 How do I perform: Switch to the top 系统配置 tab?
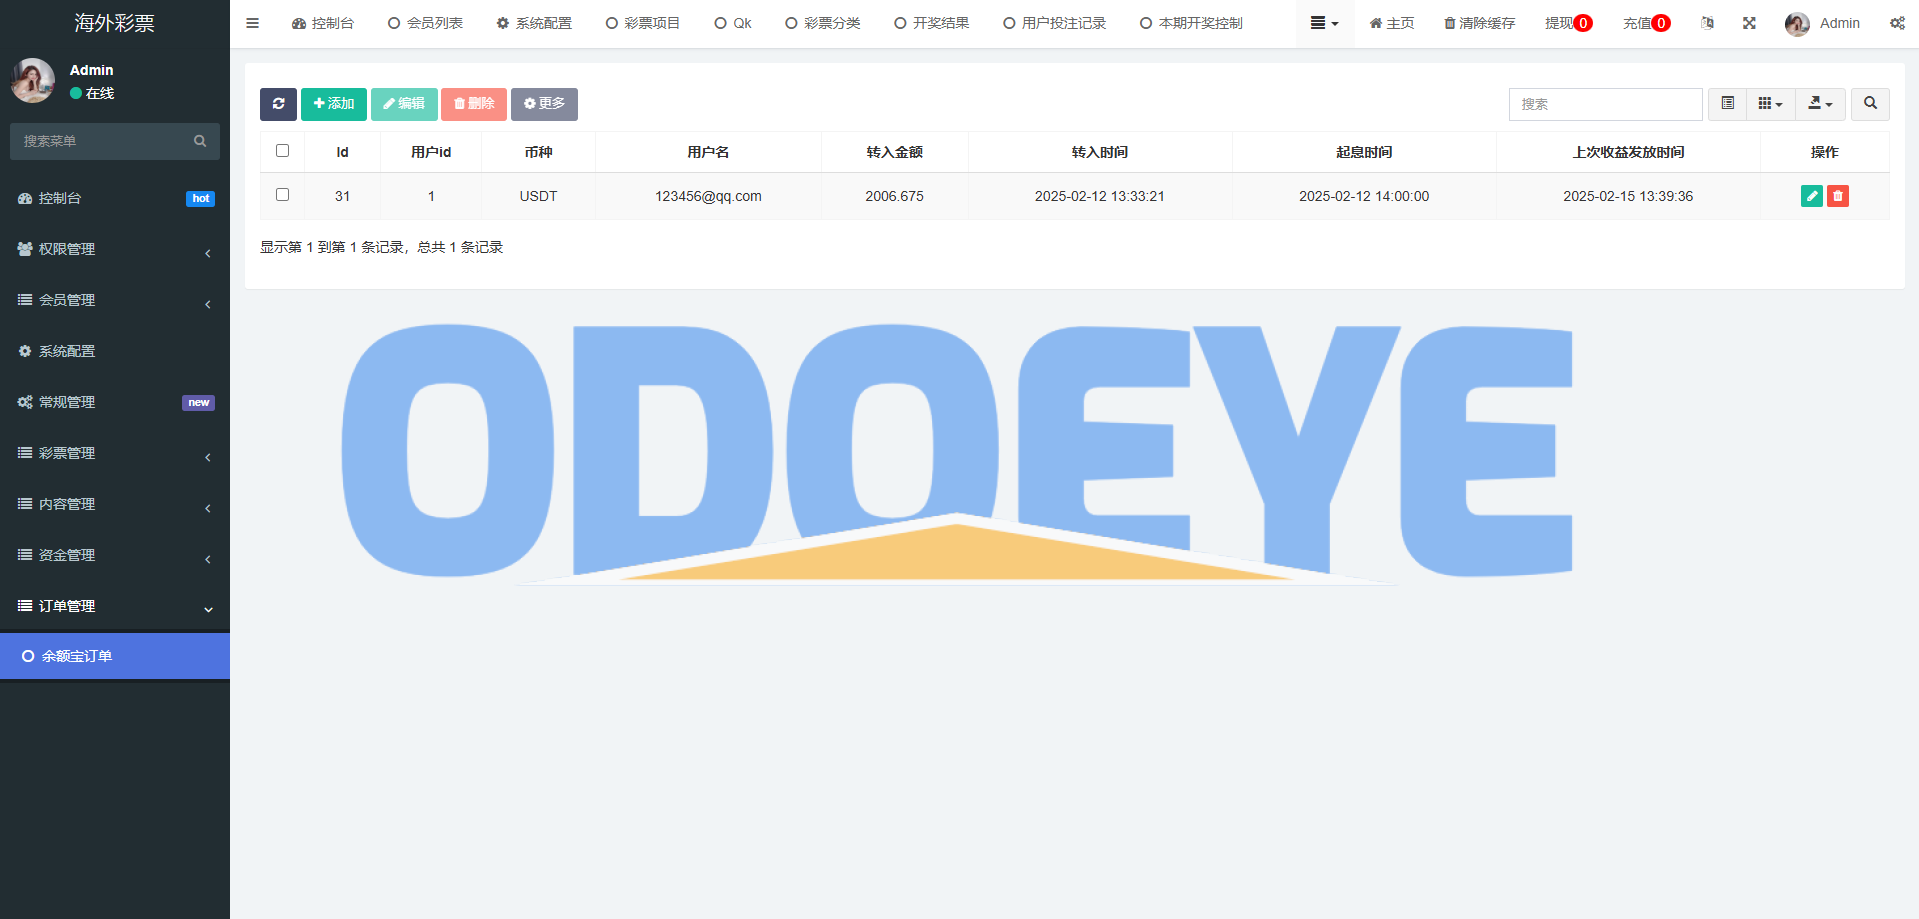(534, 23)
